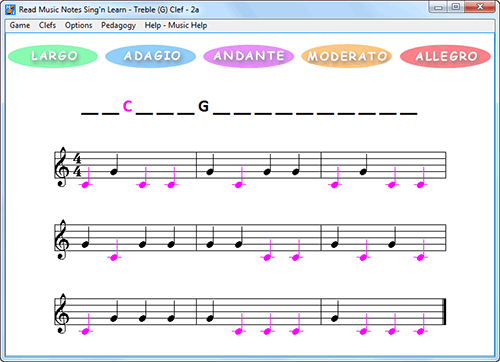Viewport: 500px width, 362px height.
Task: Click the first magenta C note on the third staff
Action: tap(86, 331)
